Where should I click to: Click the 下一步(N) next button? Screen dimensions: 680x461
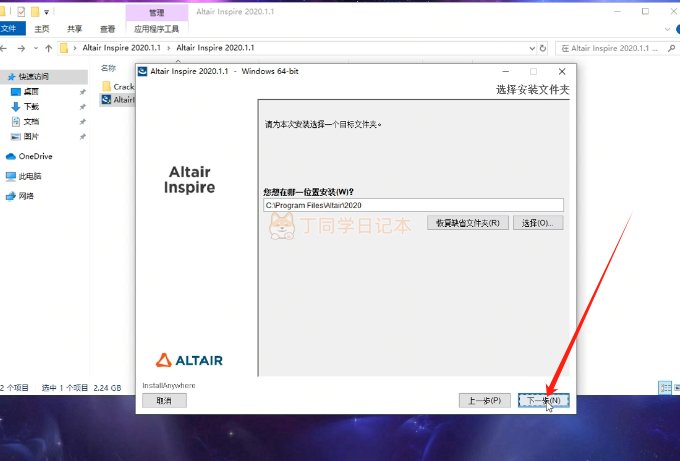(x=545, y=400)
